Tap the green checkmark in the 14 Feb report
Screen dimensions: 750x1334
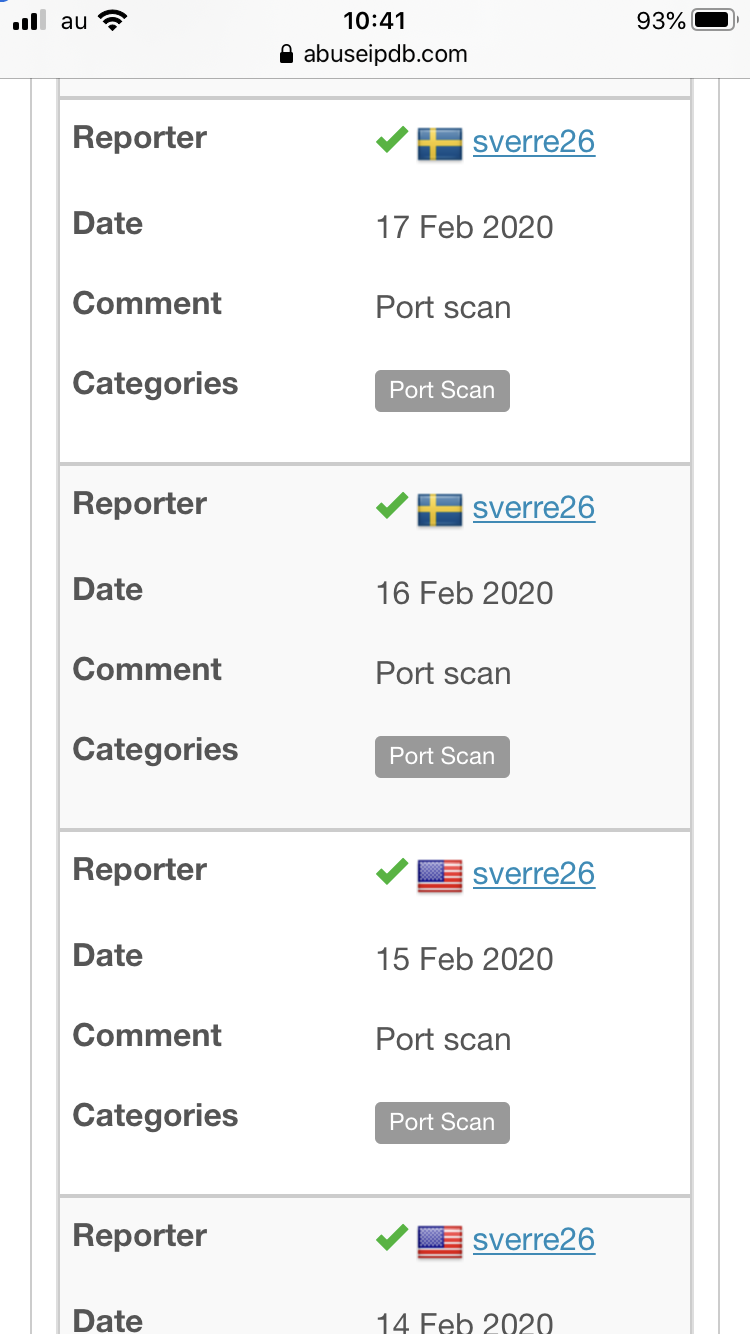tap(391, 1239)
